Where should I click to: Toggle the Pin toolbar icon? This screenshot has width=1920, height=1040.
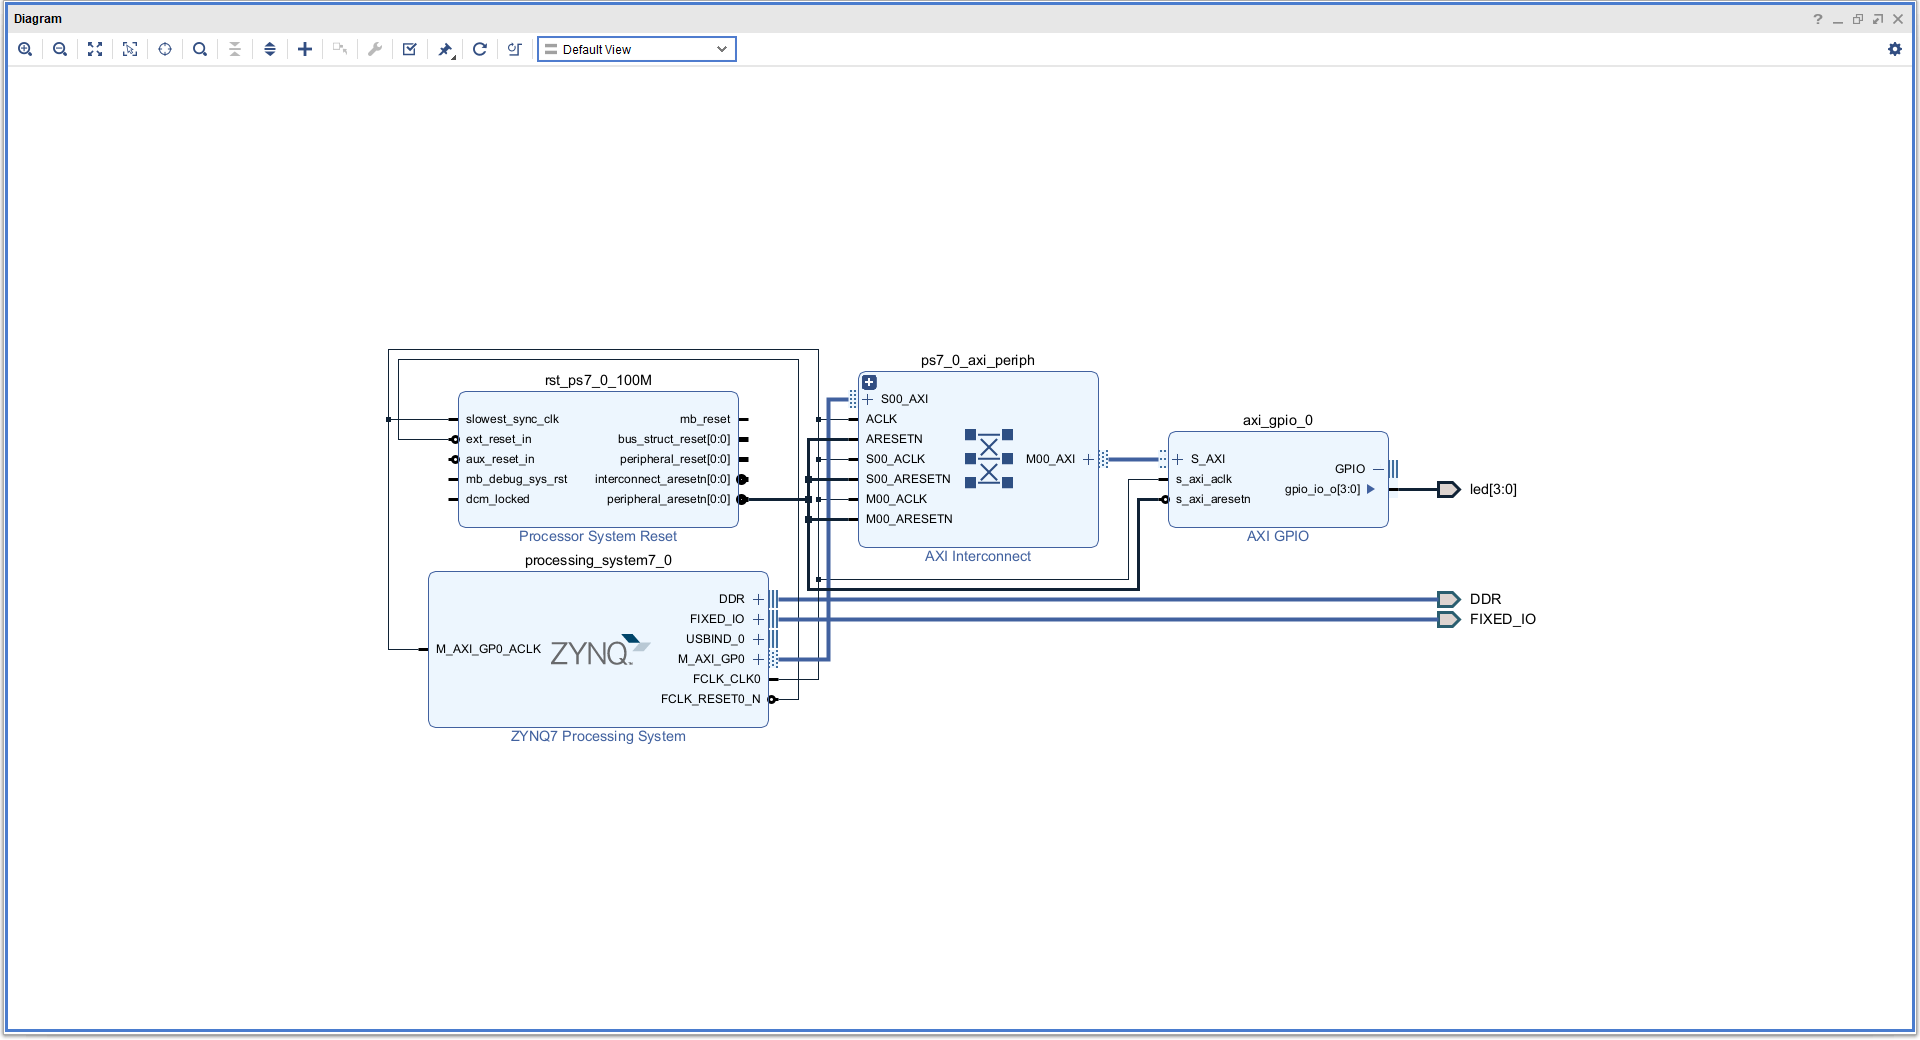click(x=445, y=49)
